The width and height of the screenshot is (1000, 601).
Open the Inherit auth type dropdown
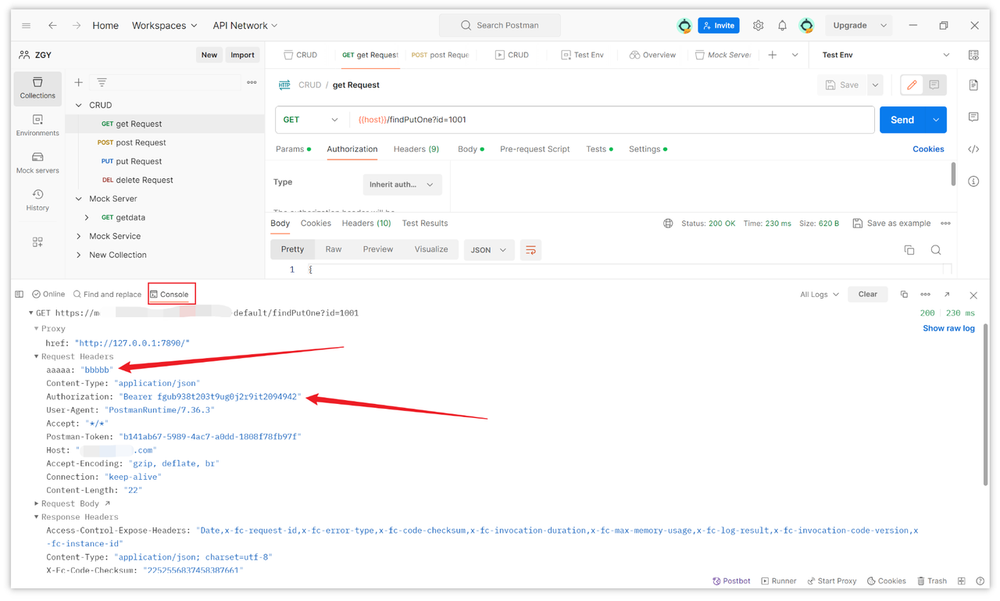click(402, 184)
